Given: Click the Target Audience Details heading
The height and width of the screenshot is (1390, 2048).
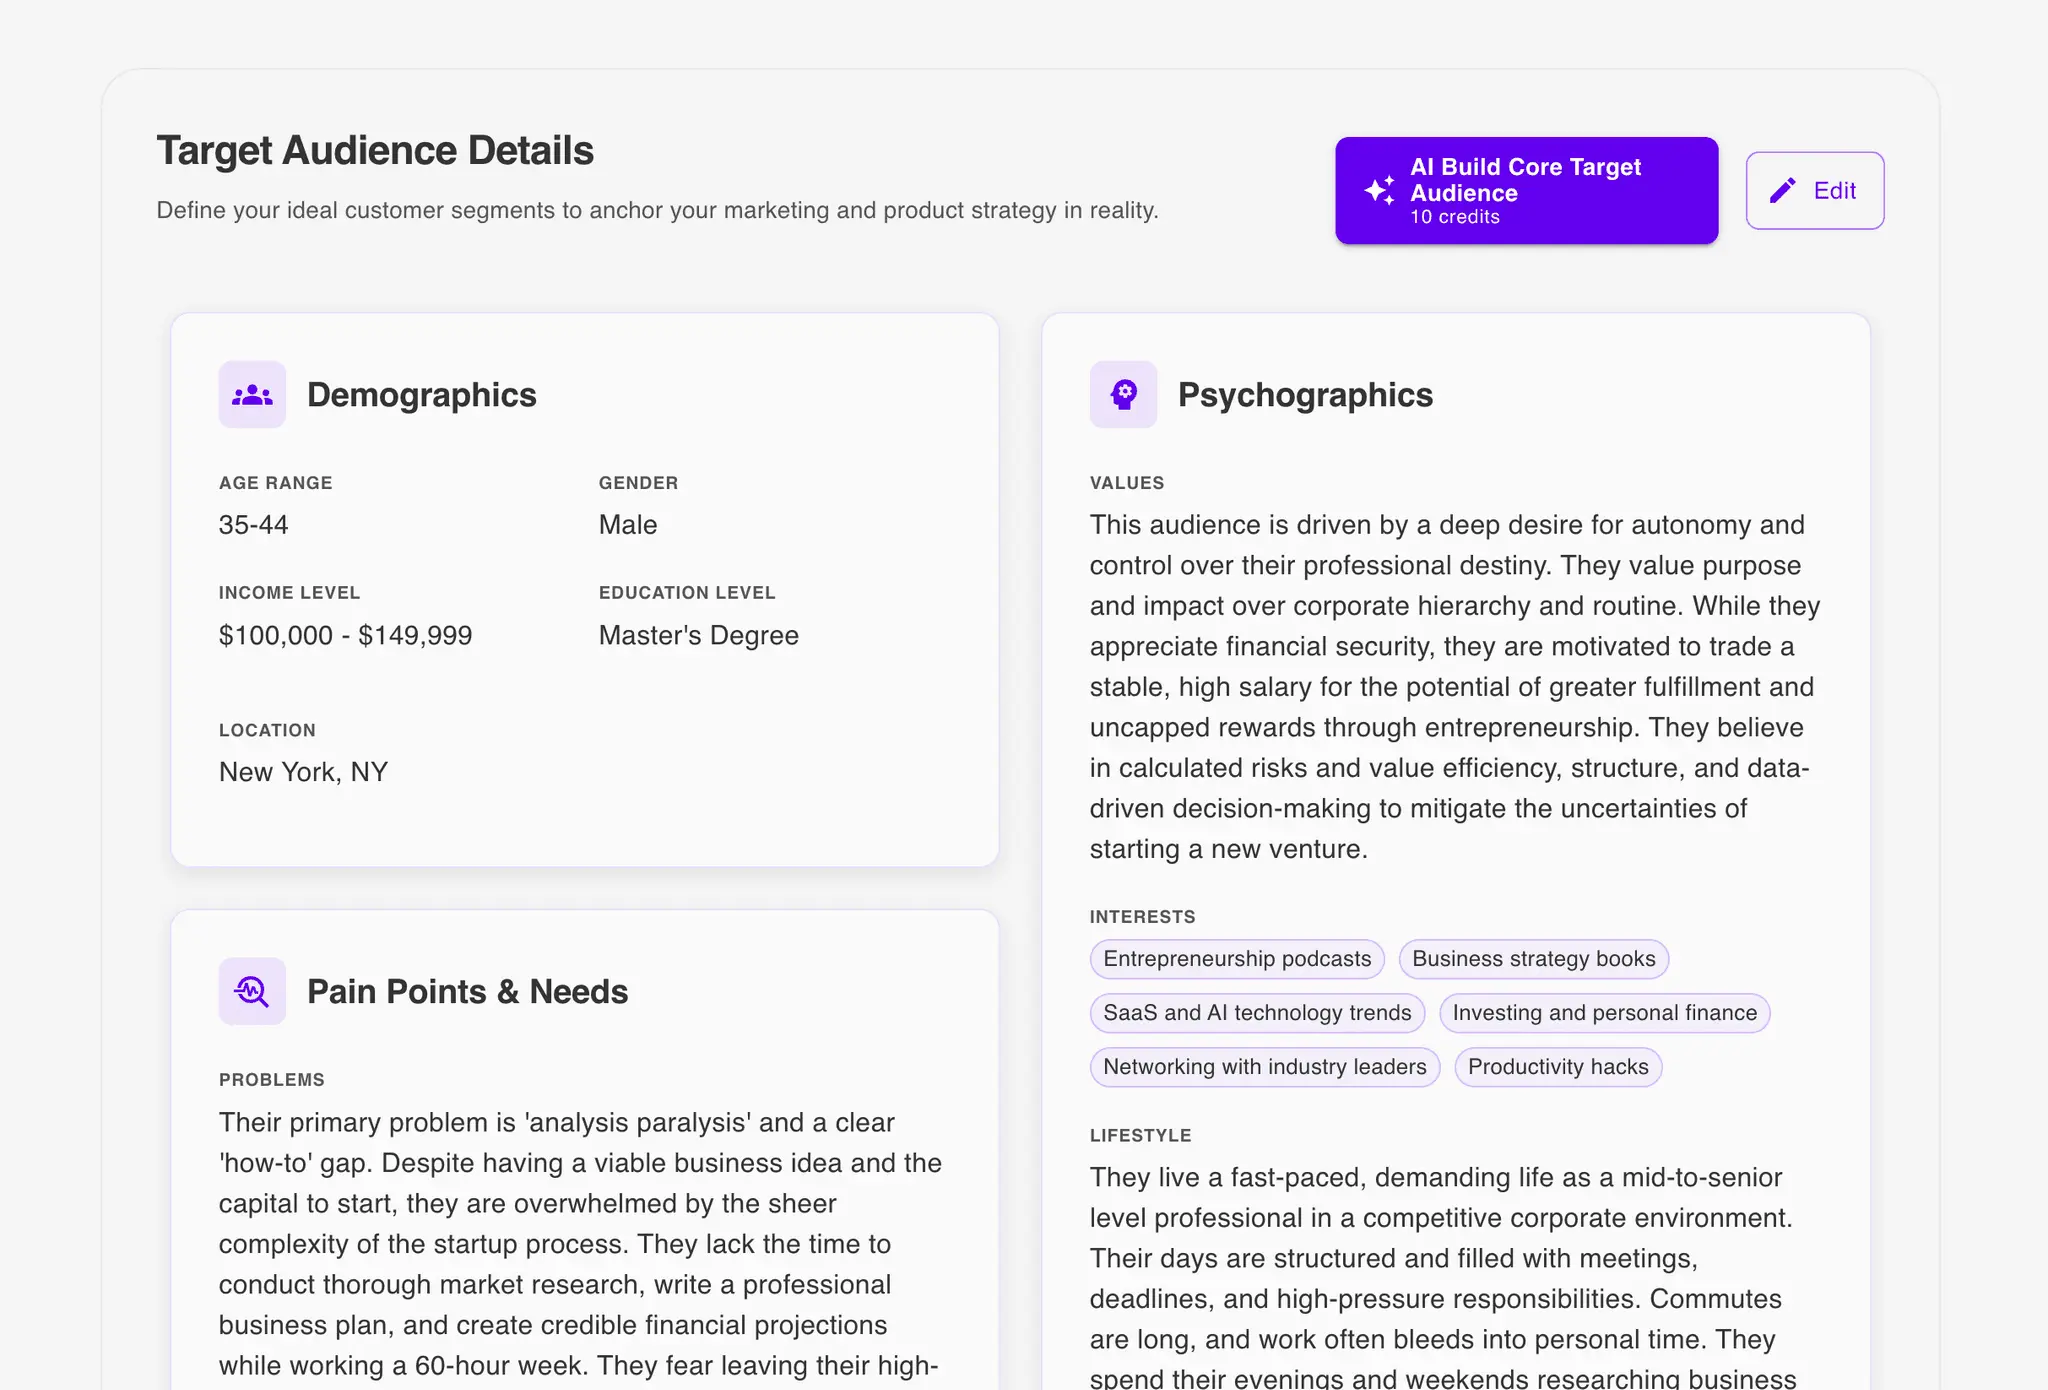Looking at the screenshot, I should (x=375, y=150).
